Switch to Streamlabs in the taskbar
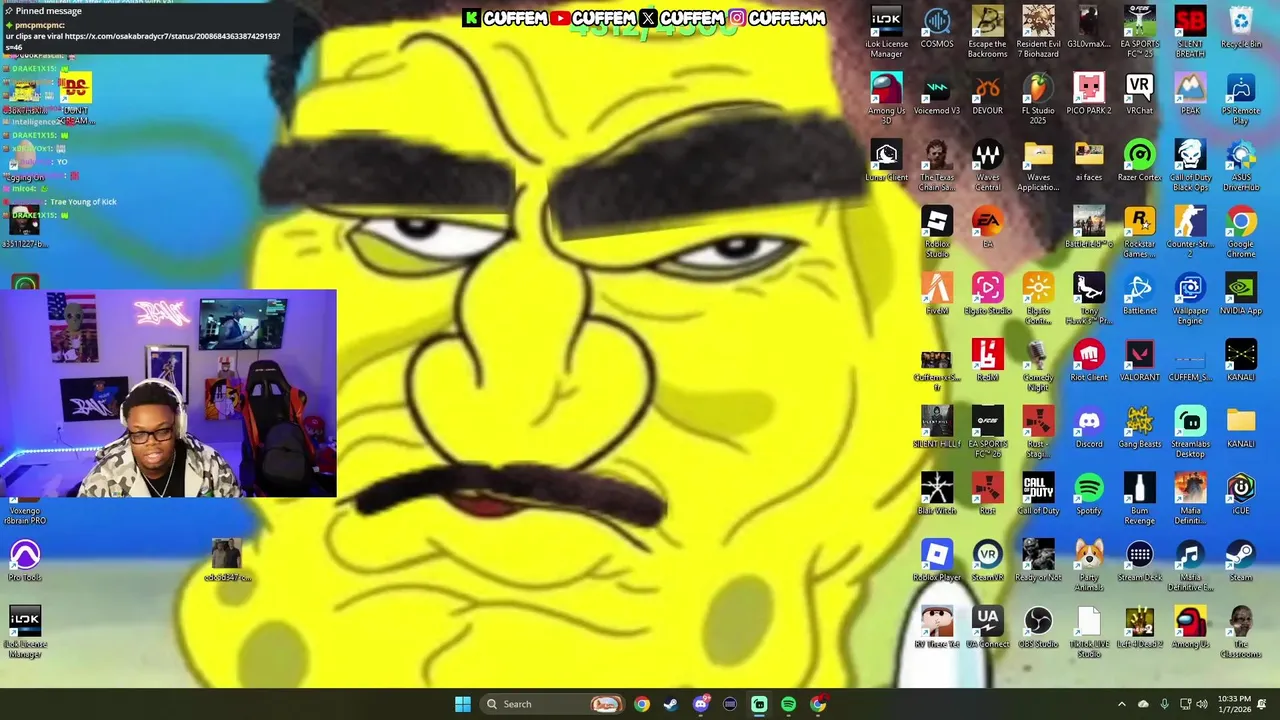 tap(759, 704)
